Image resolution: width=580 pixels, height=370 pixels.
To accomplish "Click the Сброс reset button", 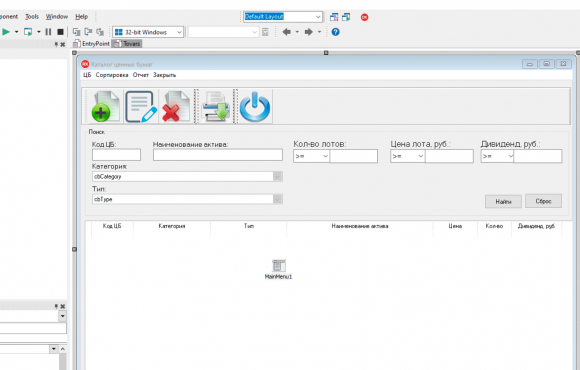I will 543,201.
